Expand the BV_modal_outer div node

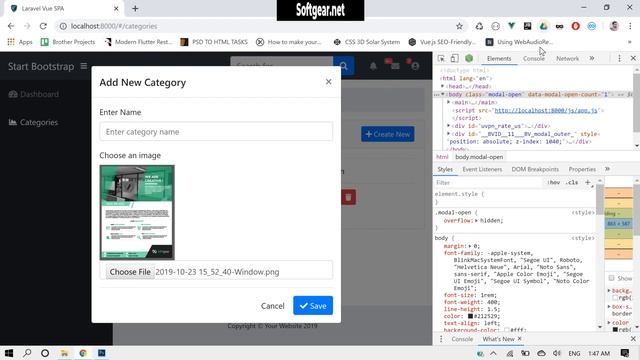(449, 133)
